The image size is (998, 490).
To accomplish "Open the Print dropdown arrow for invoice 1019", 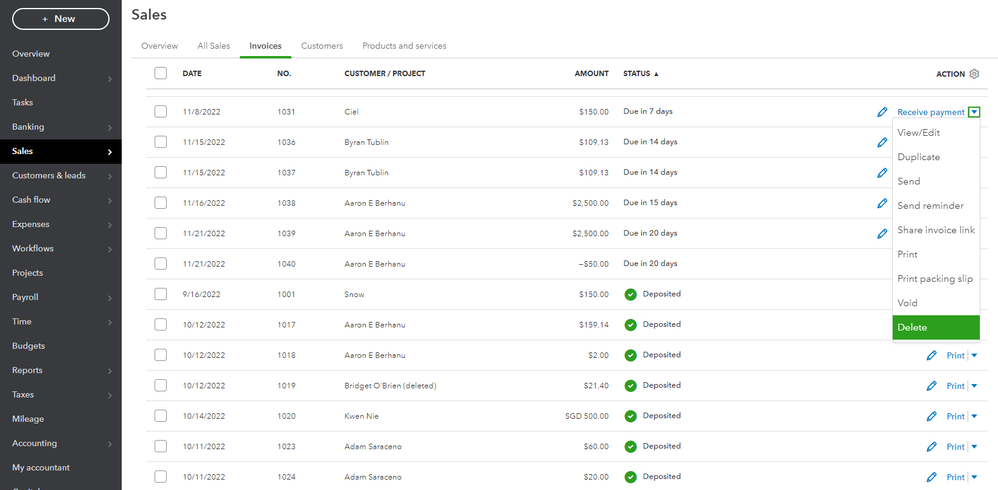I will click(x=974, y=386).
